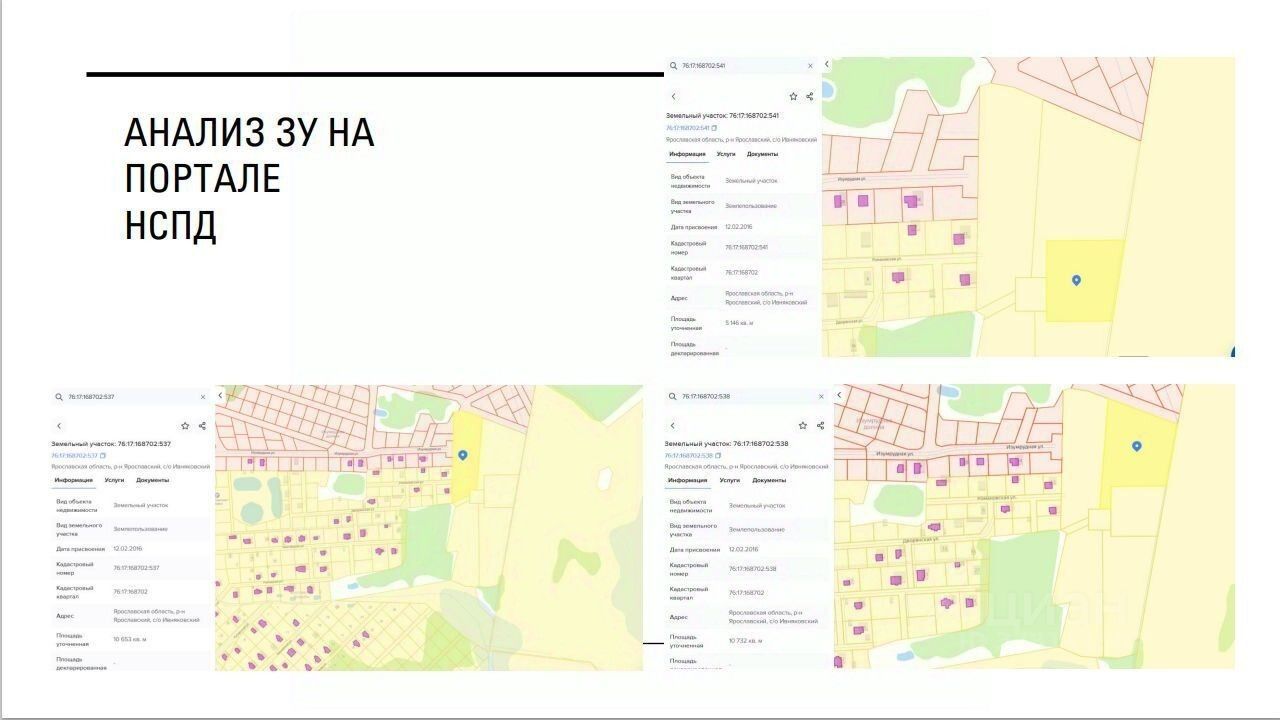The image size is (1280, 720).
Task: Clear the search field containing 76:17:168702:541
Action: tap(810, 66)
